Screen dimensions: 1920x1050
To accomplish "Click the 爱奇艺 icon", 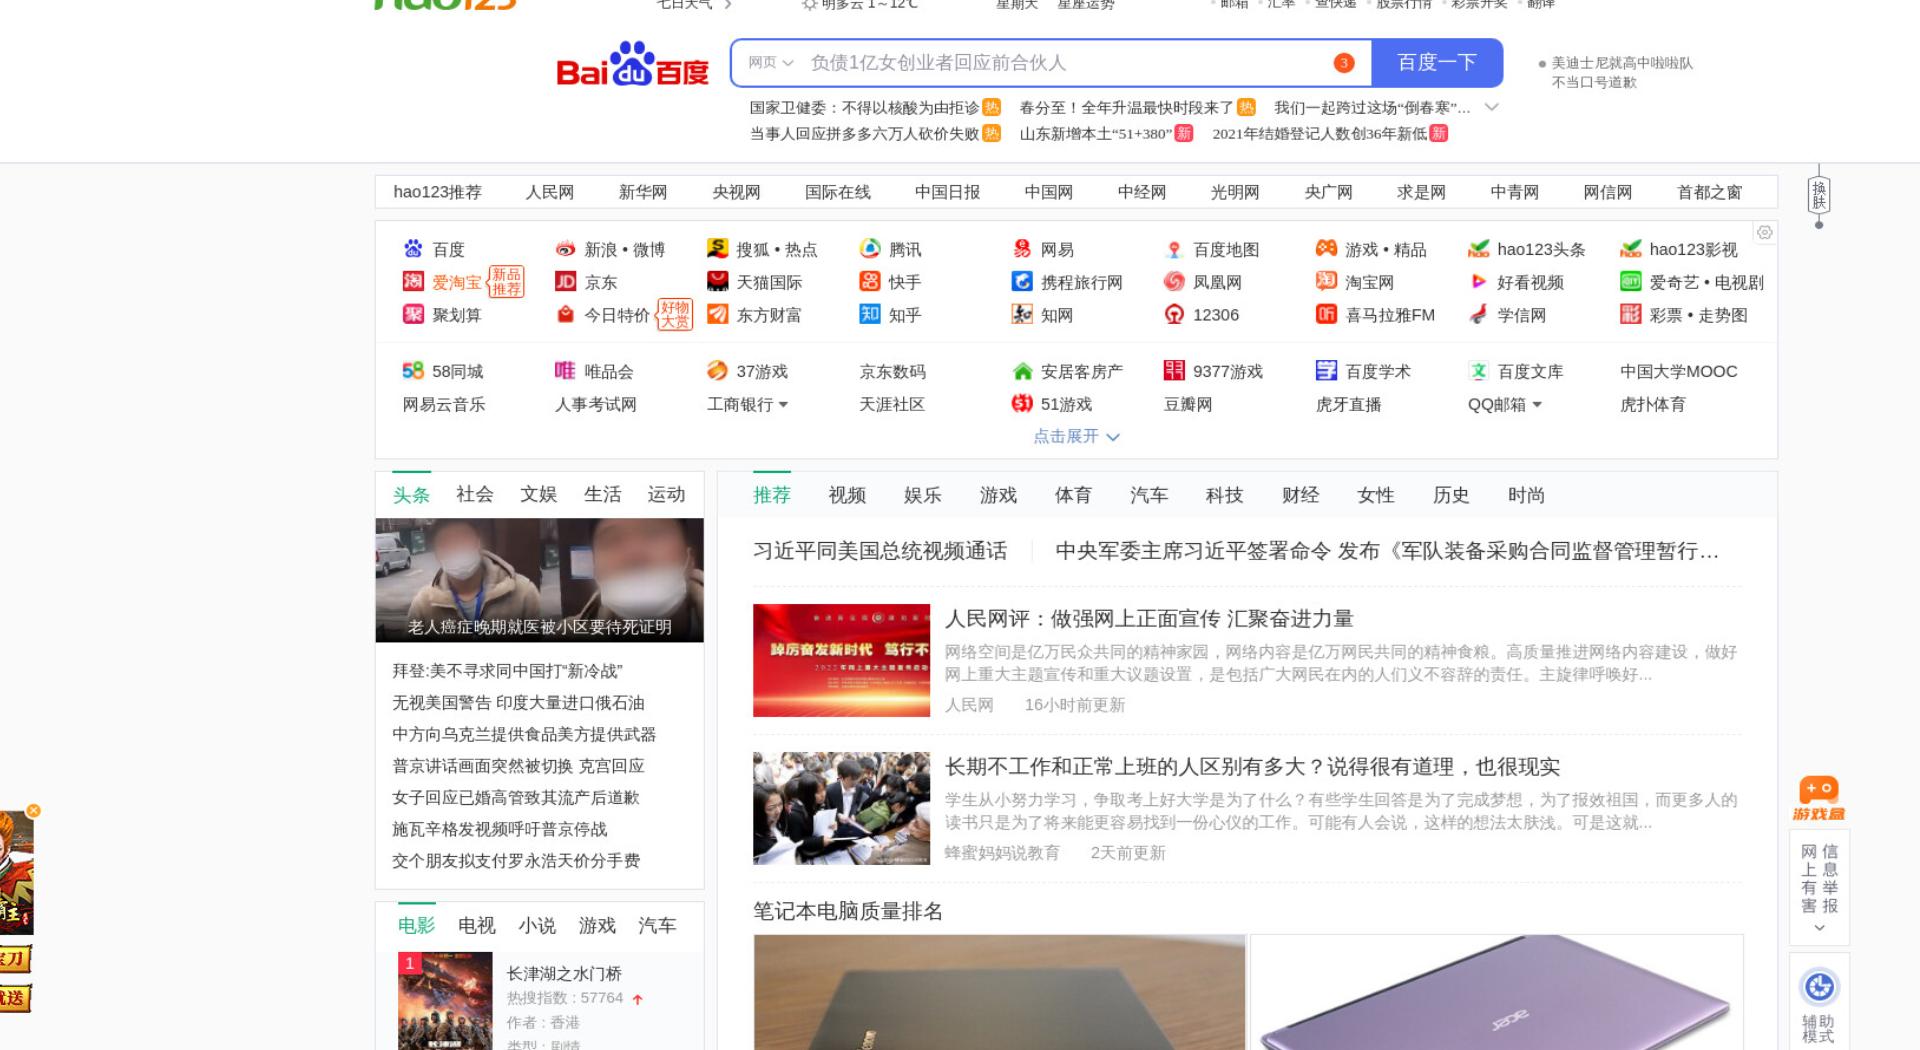I will point(1631,282).
